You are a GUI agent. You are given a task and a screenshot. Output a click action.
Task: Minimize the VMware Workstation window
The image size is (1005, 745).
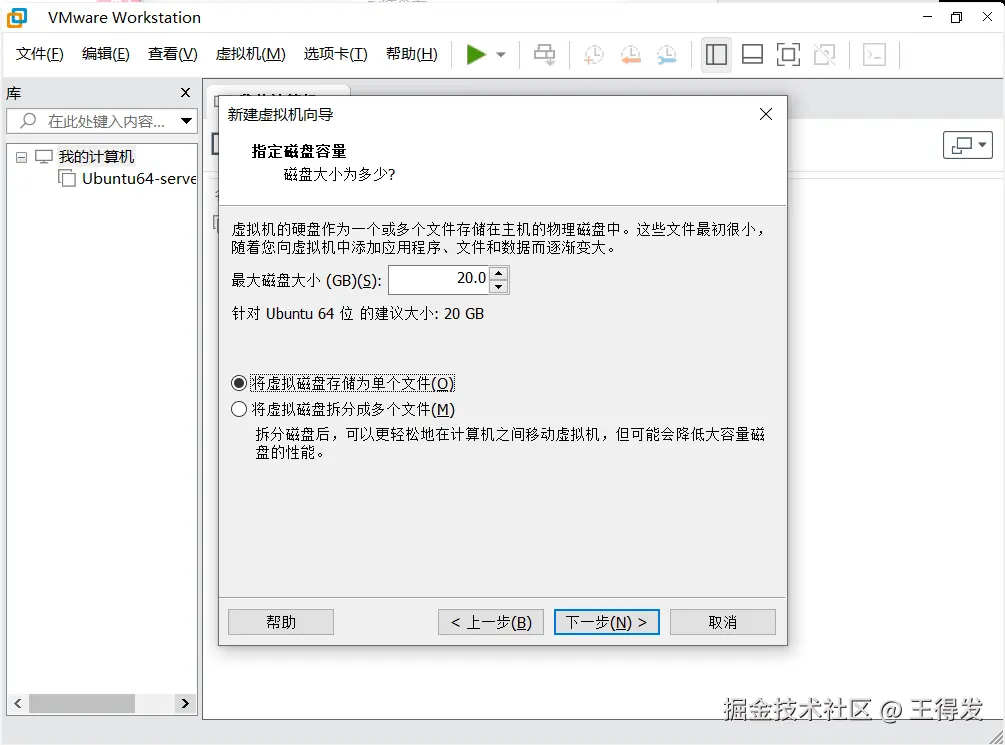click(927, 17)
